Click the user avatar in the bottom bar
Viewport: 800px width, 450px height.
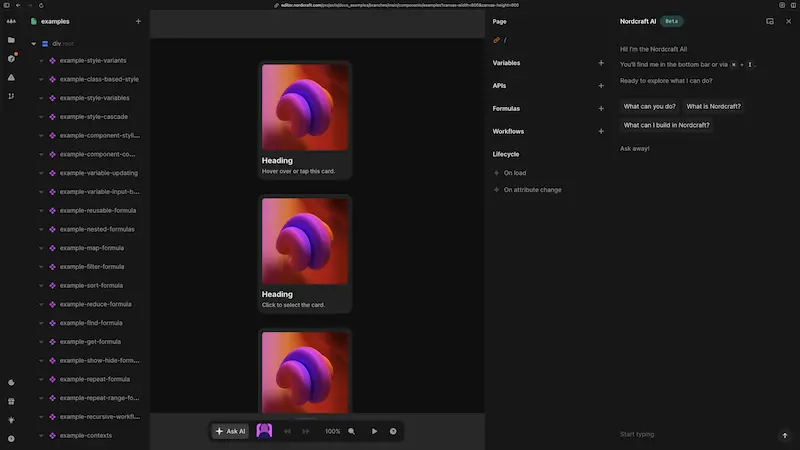tap(264, 431)
